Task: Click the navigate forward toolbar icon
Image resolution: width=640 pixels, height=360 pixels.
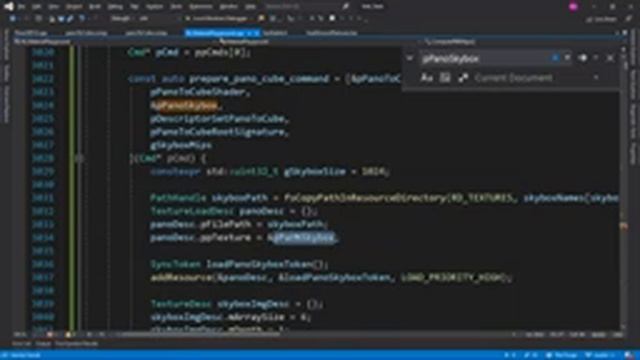Action: 27,19
